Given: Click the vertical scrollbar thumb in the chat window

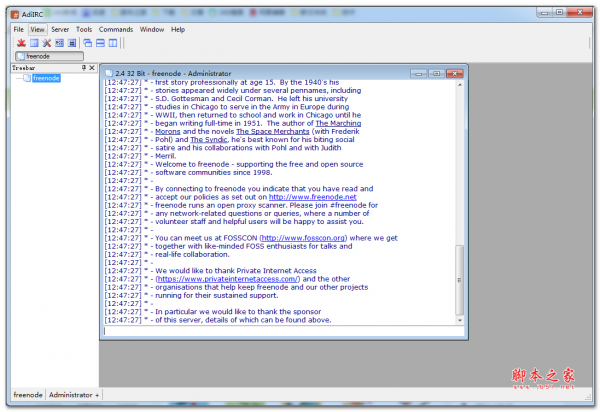Looking at the screenshot, I should pyautogui.click(x=460, y=280).
